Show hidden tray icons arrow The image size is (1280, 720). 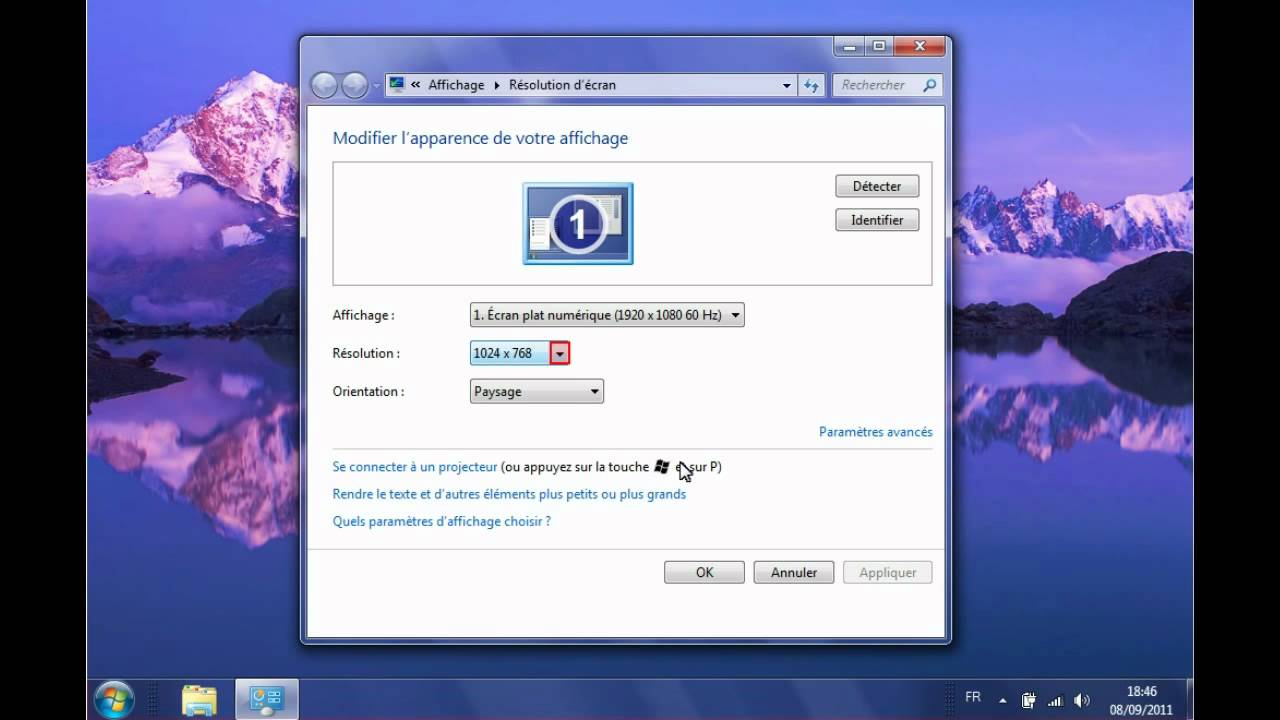[1003, 699]
